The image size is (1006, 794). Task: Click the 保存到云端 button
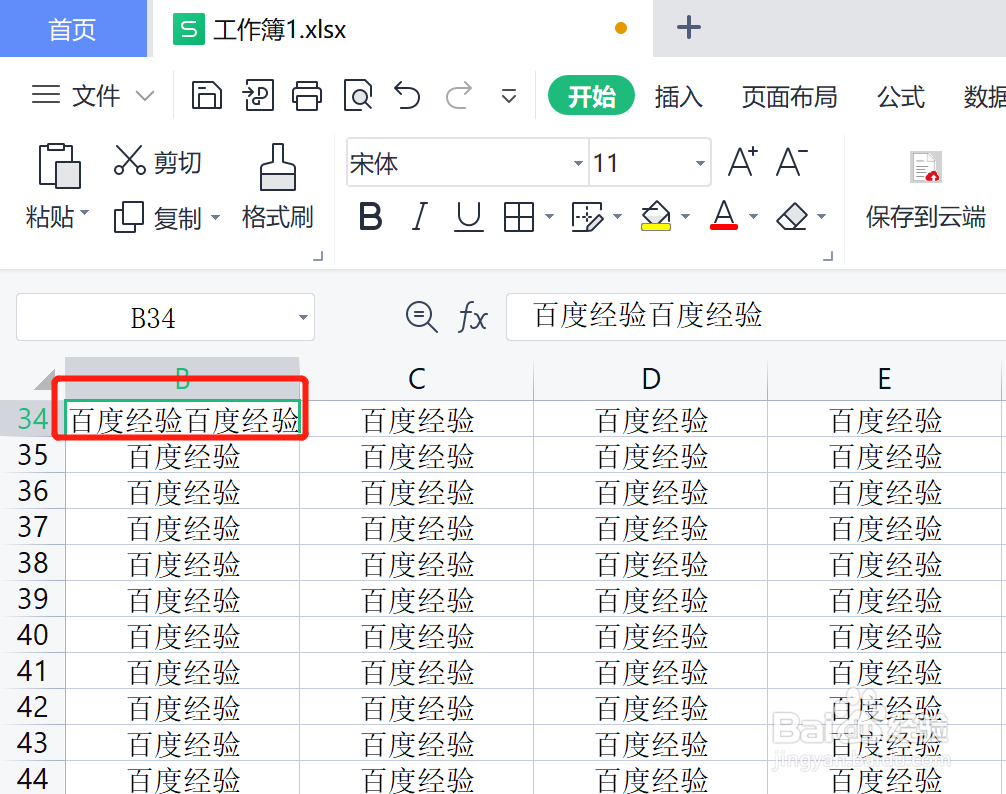point(925,190)
